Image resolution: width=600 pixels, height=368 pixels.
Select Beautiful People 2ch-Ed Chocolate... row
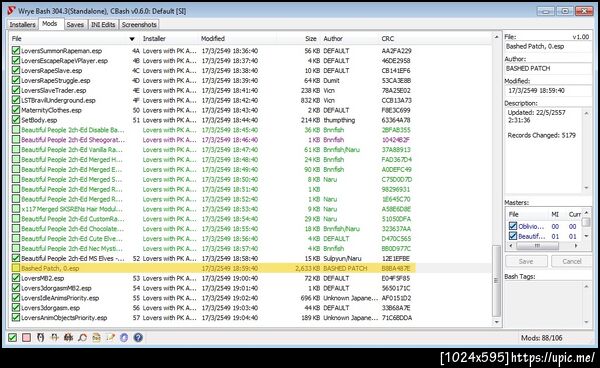pos(73,229)
